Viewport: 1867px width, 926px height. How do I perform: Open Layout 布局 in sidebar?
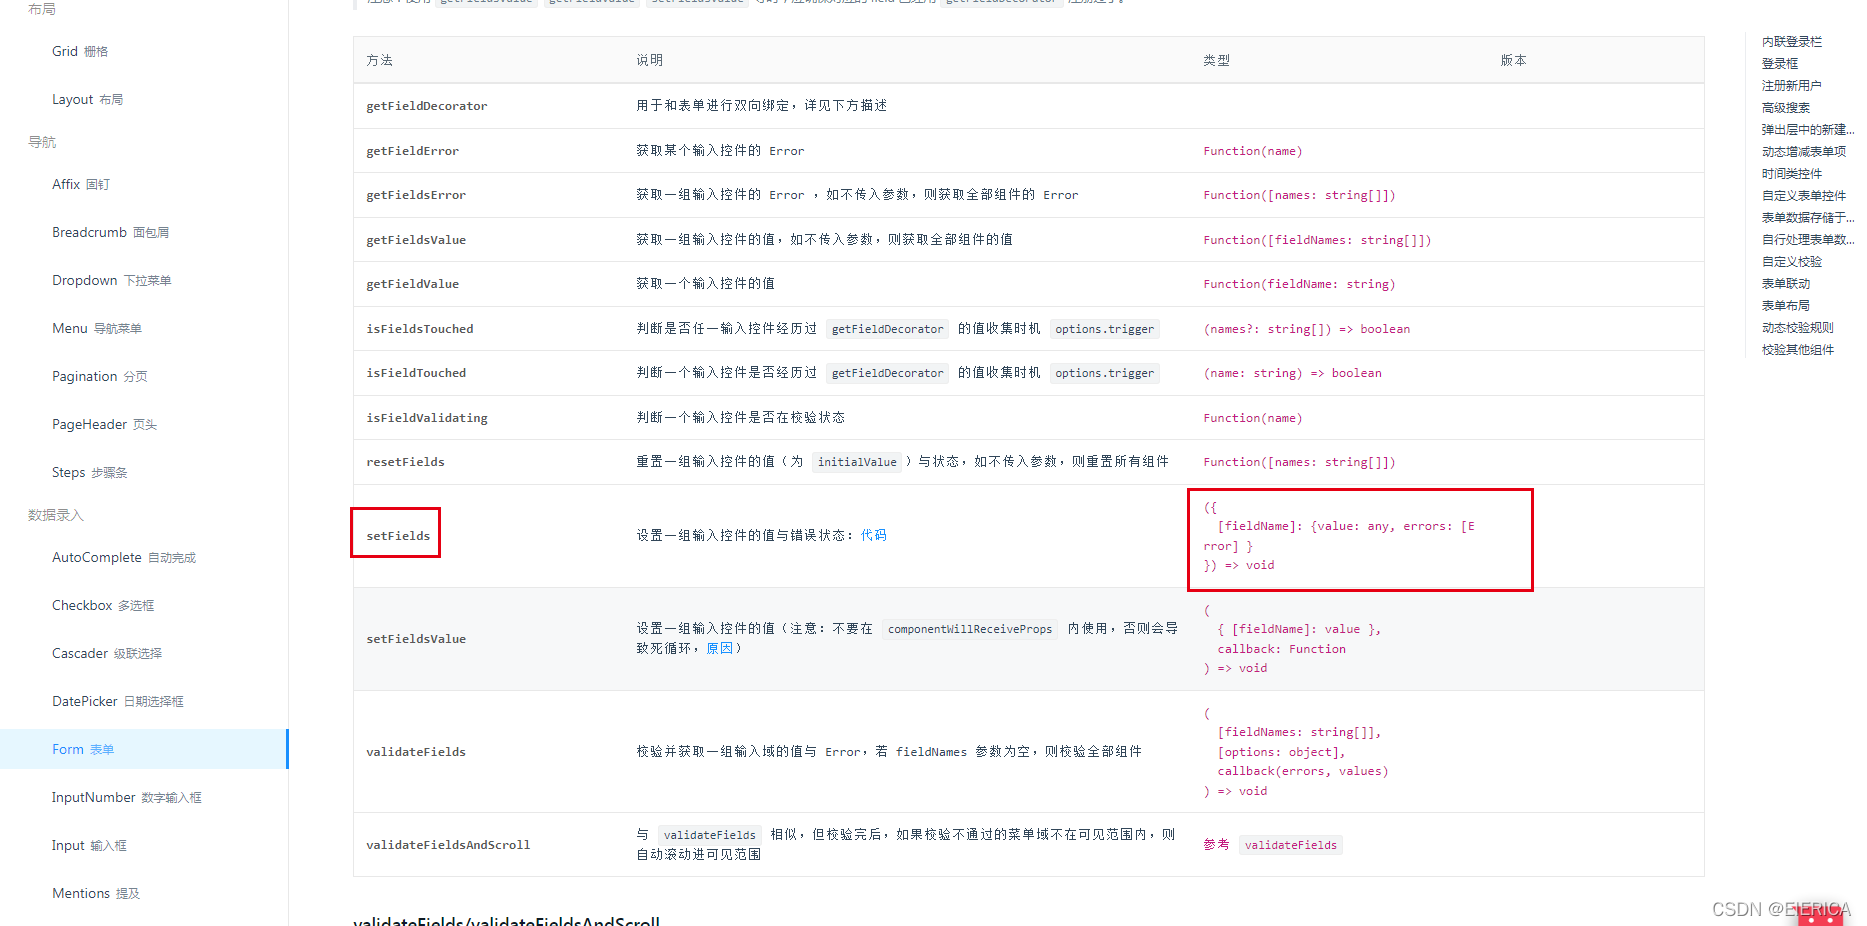click(88, 99)
